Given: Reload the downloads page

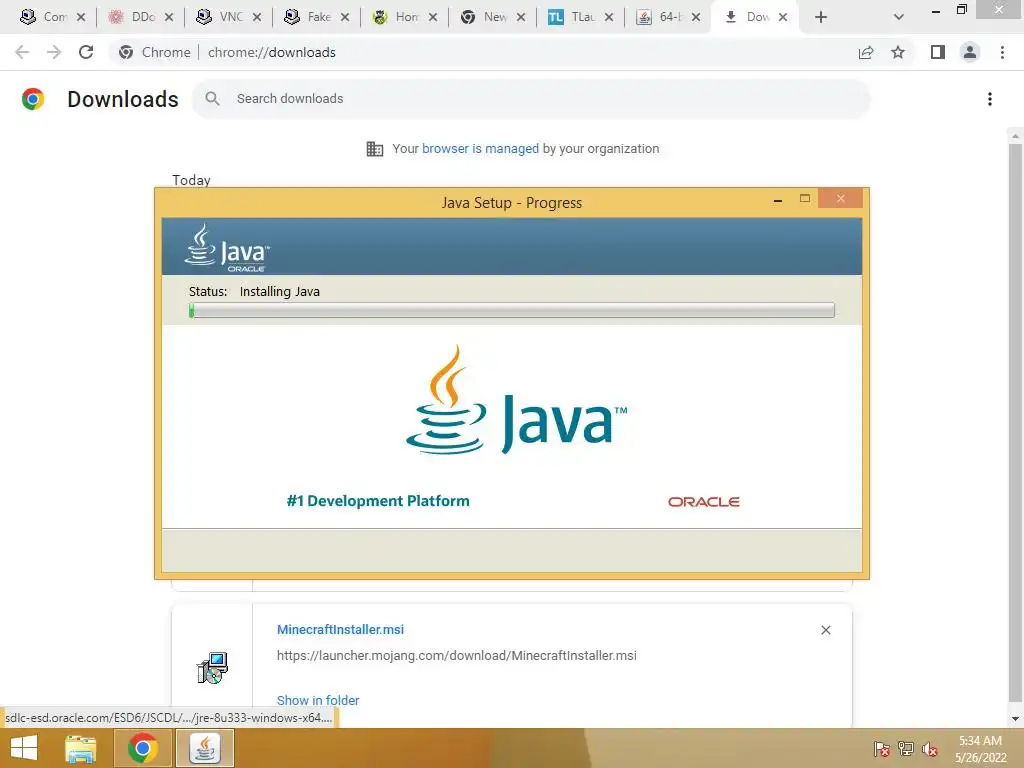Looking at the screenshot, I should (x=86, y=52).
